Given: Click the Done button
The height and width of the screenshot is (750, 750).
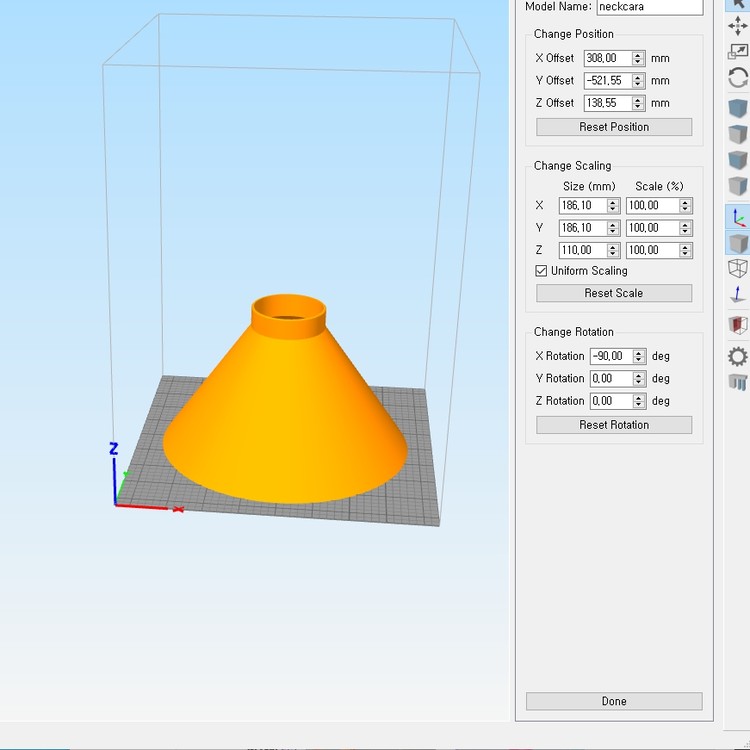Looking at the screenshot, I should (614, 701).
